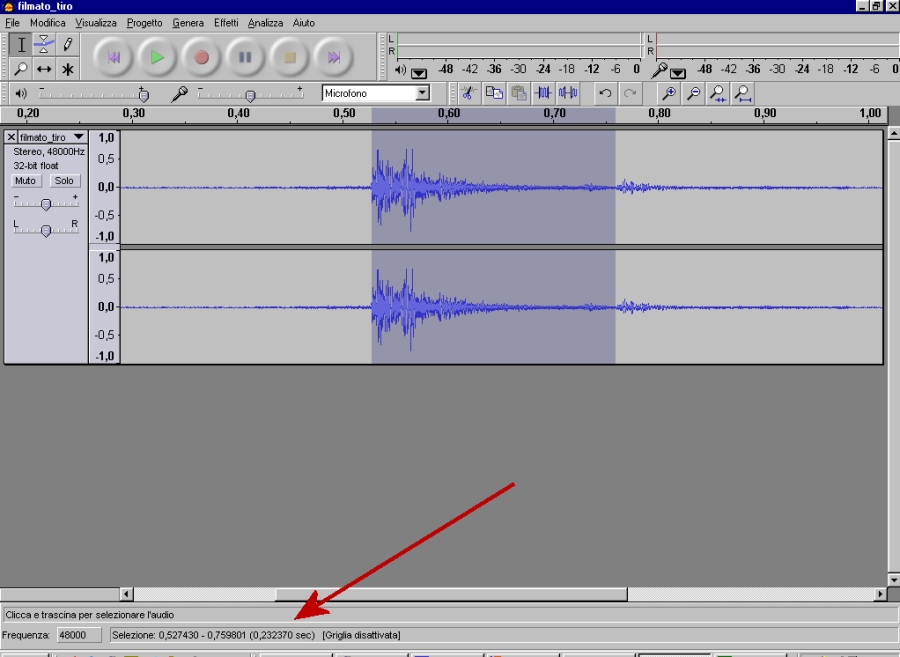Cut selection with scissors icon
Screen dimensions: 900x657
tap(468, 93)
